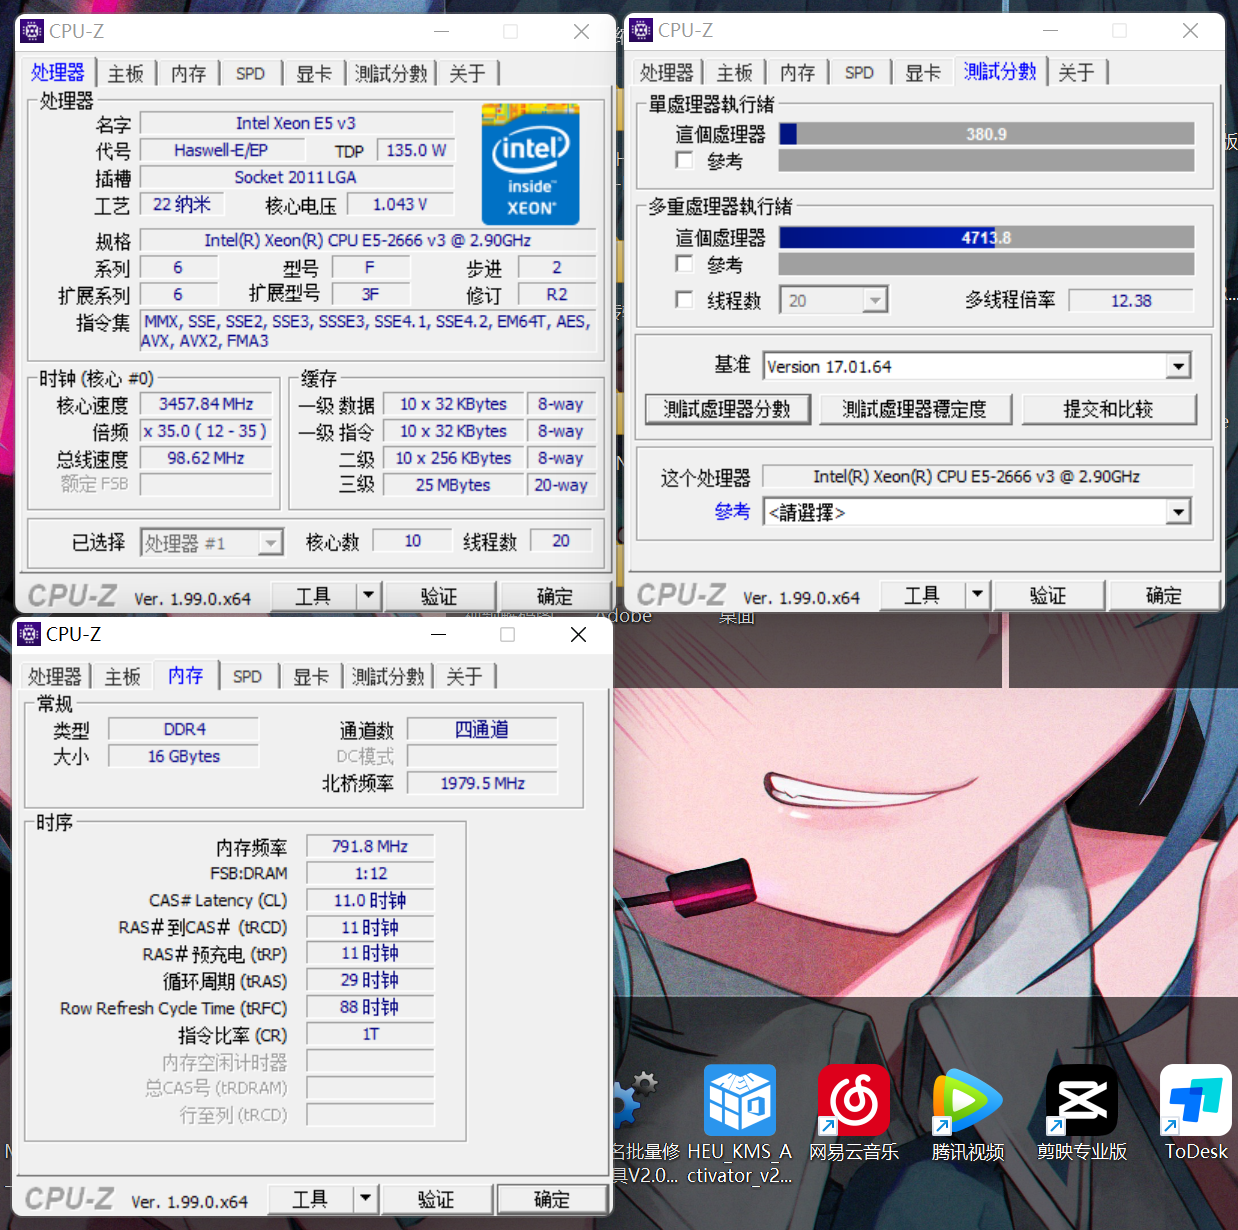Switch to 主板 tab in processor window
The height and width of the screenshot is (1230, 1238).
(x=126, y=74)
